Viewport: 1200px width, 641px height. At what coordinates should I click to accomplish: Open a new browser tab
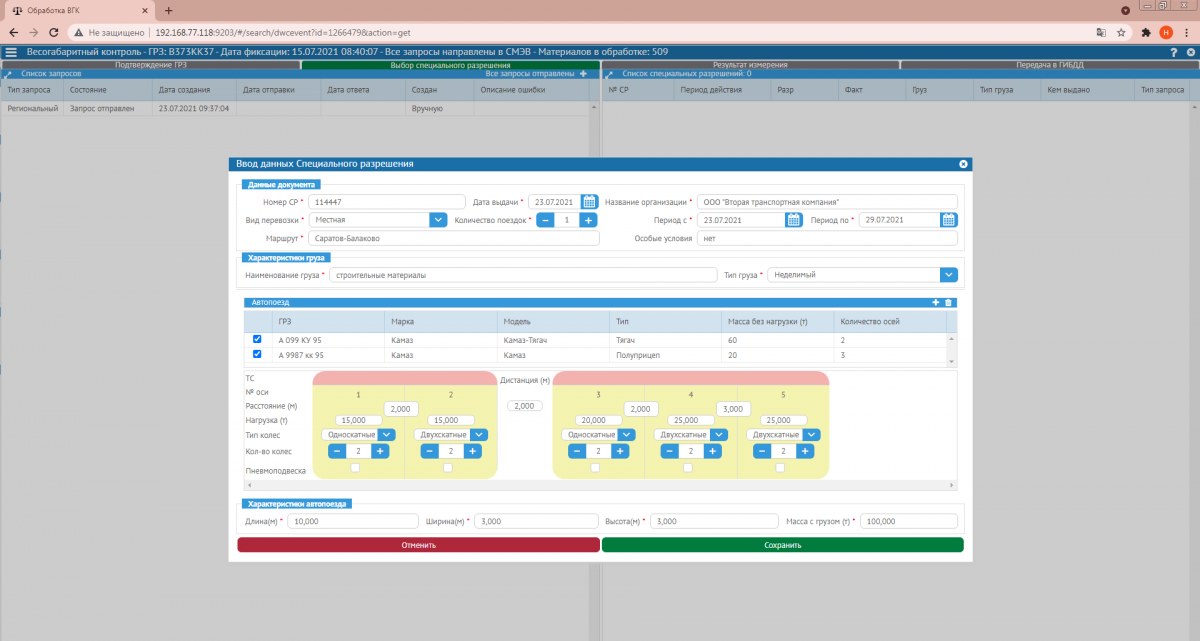pyautogui.click(x=168, y=10)
